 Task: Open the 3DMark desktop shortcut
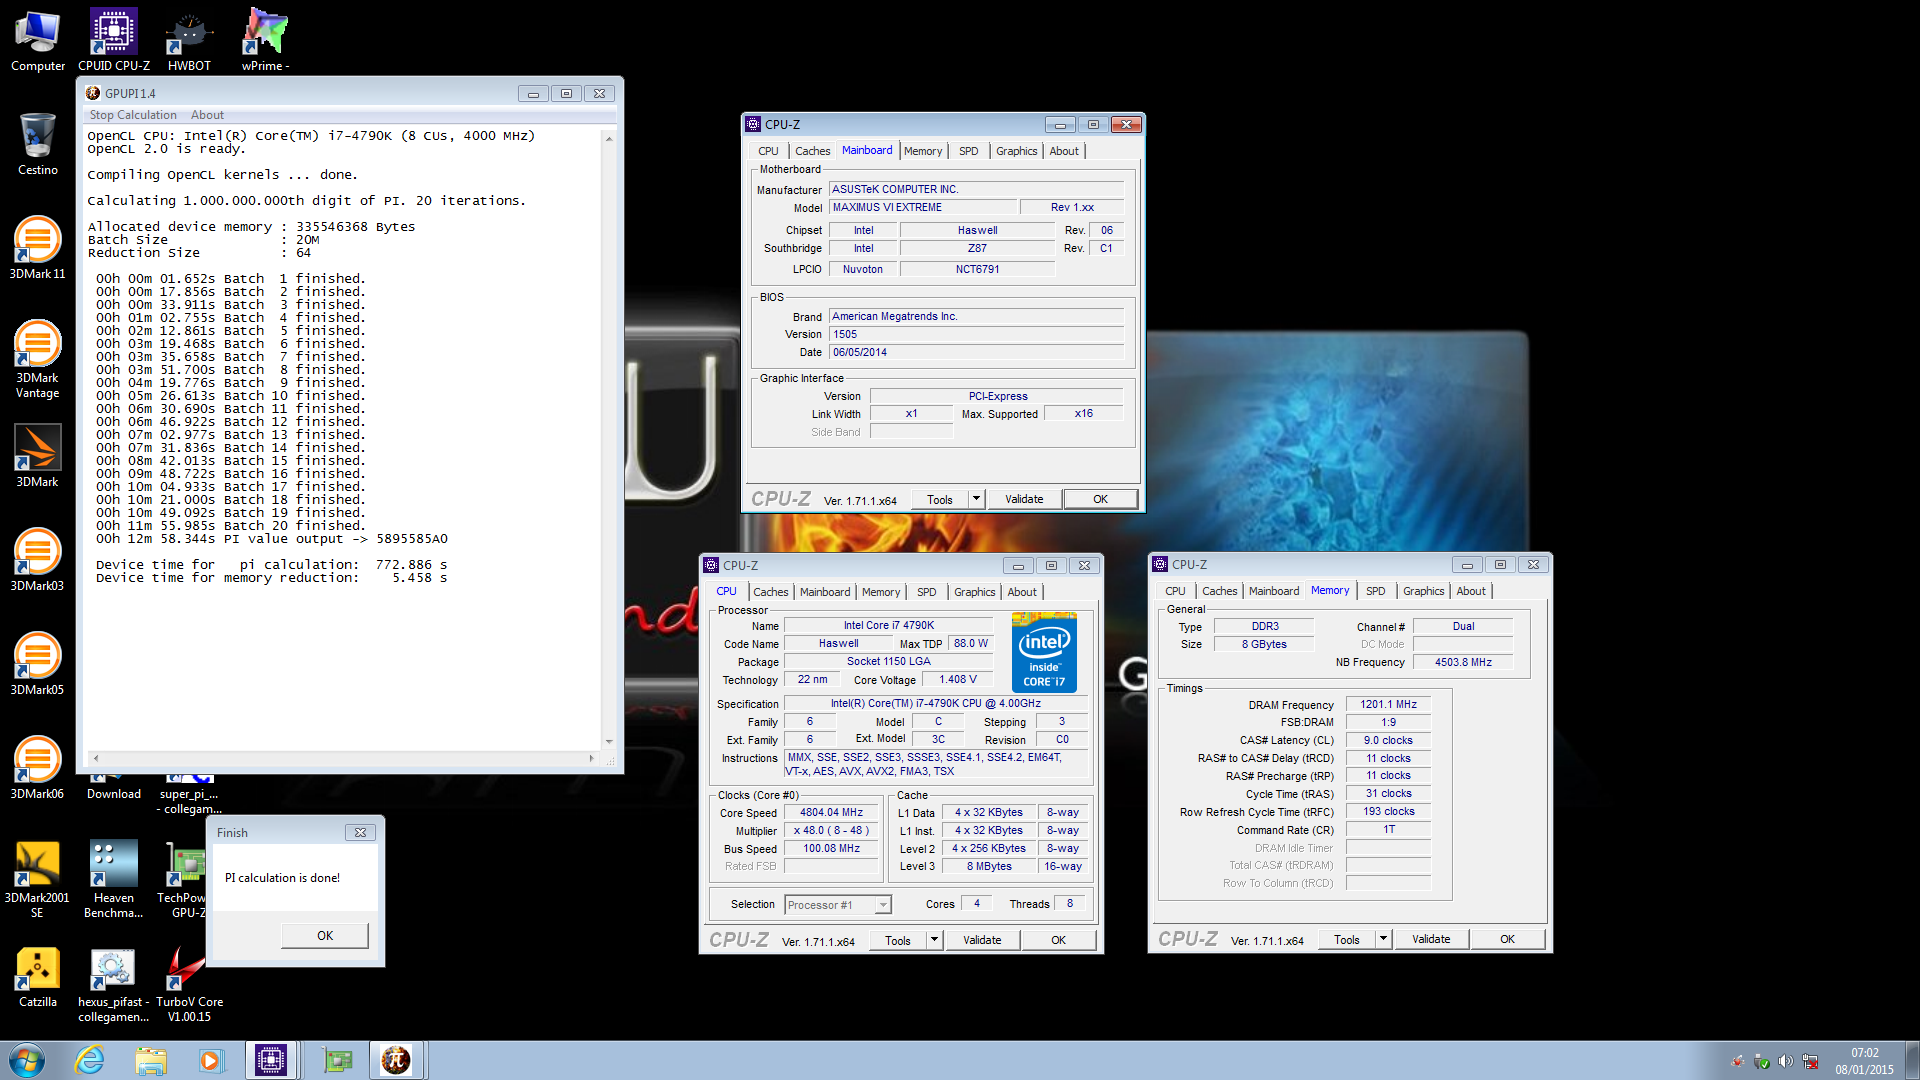coord(38,456)
